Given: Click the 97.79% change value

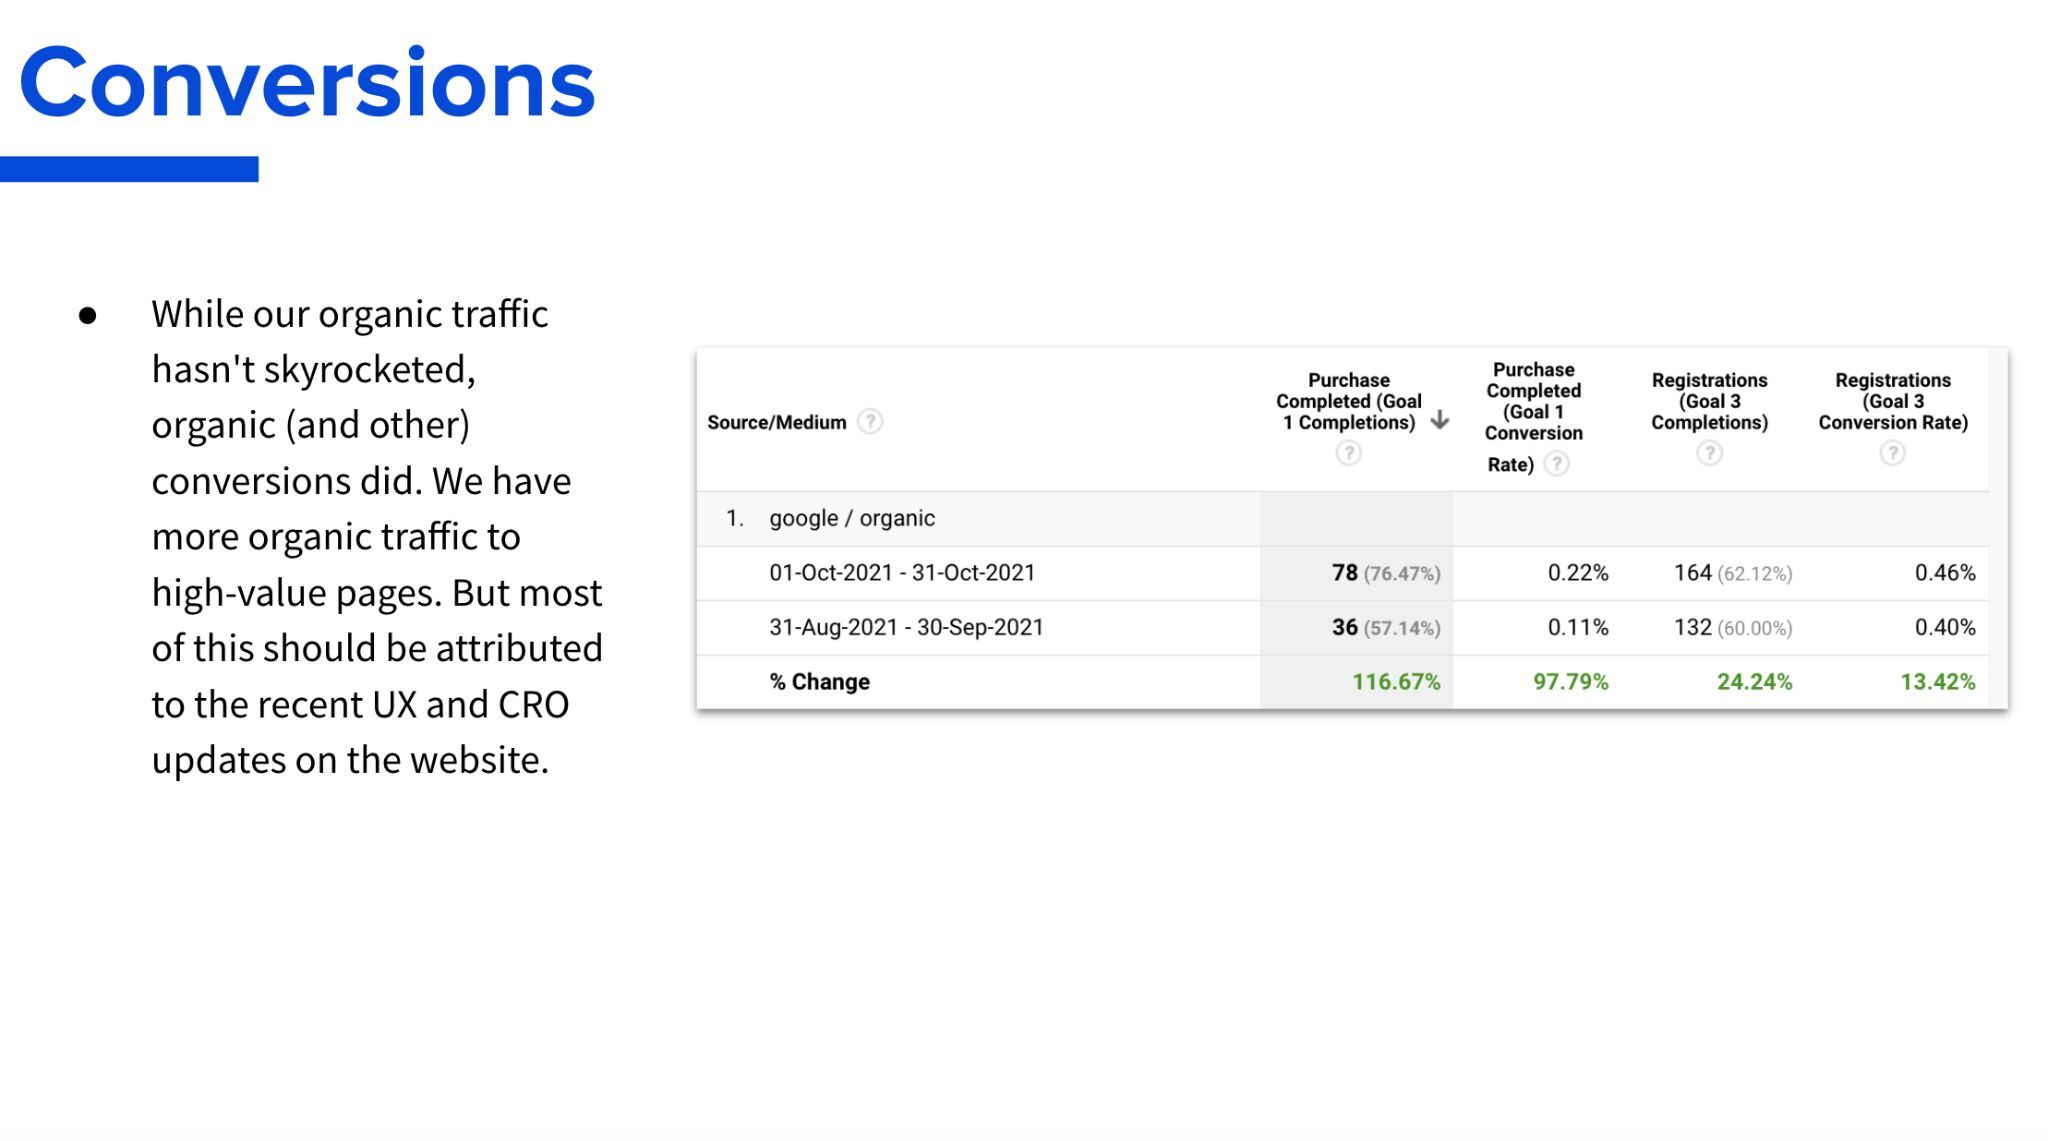Looking at the screenshot, I should click(1571, 682).
